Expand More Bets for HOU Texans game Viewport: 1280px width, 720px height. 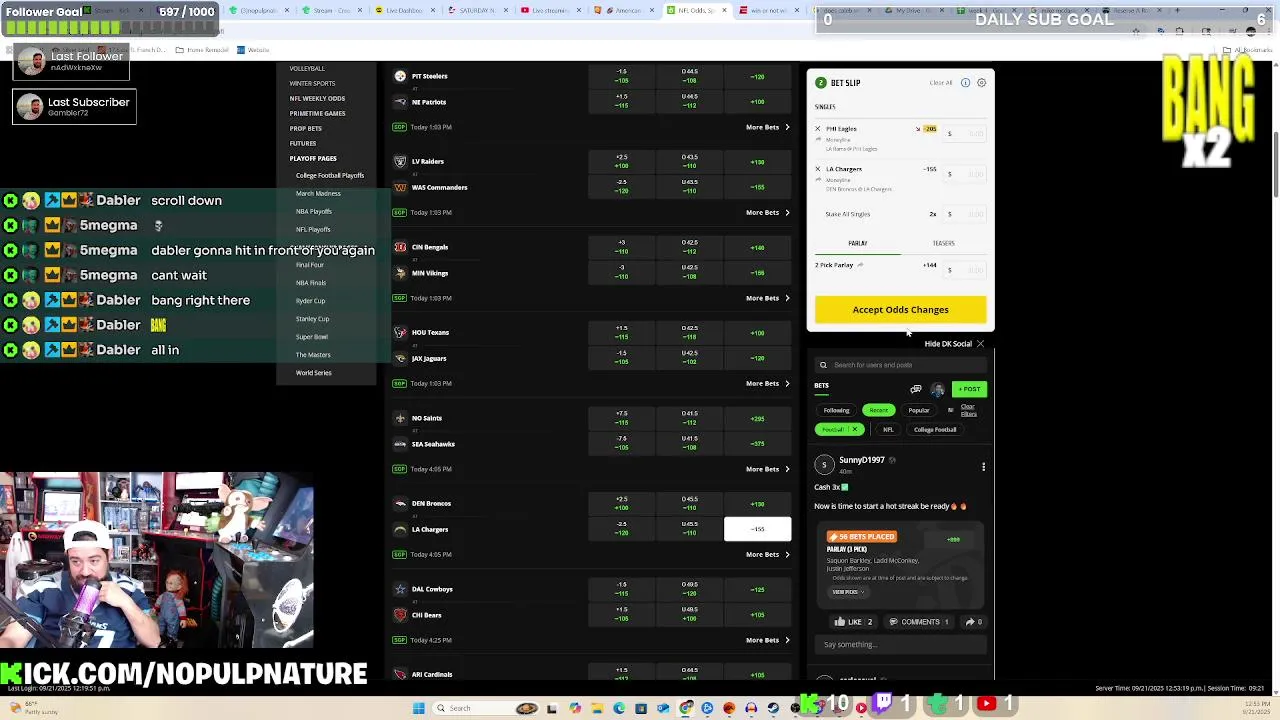(767, 383)
